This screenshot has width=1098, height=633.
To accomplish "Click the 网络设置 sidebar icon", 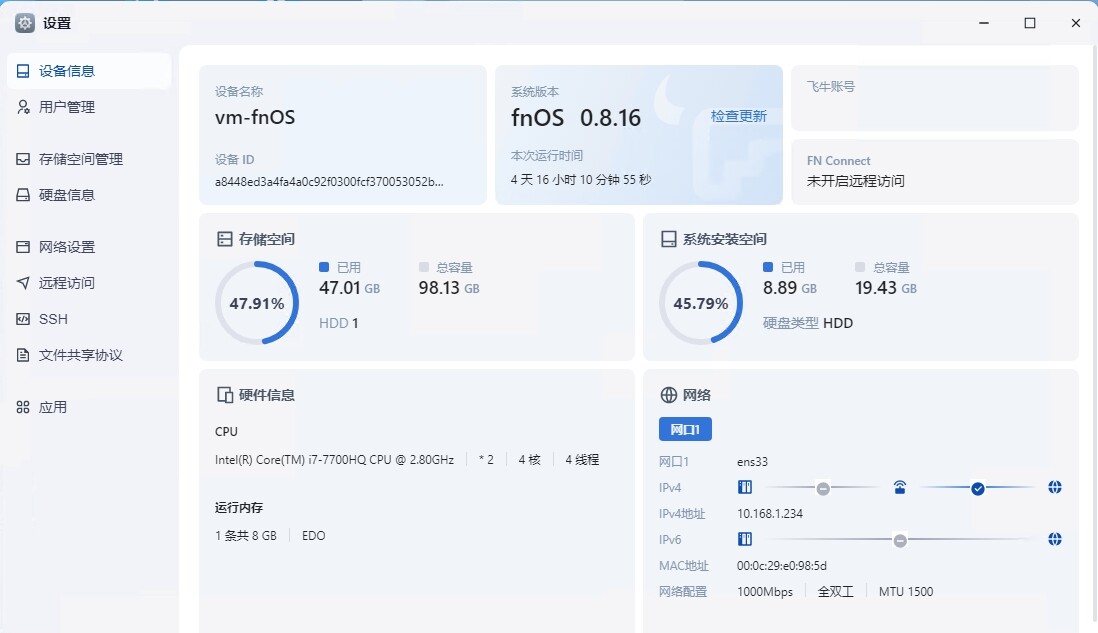I will pyautogui.click(x=23, y=247).
